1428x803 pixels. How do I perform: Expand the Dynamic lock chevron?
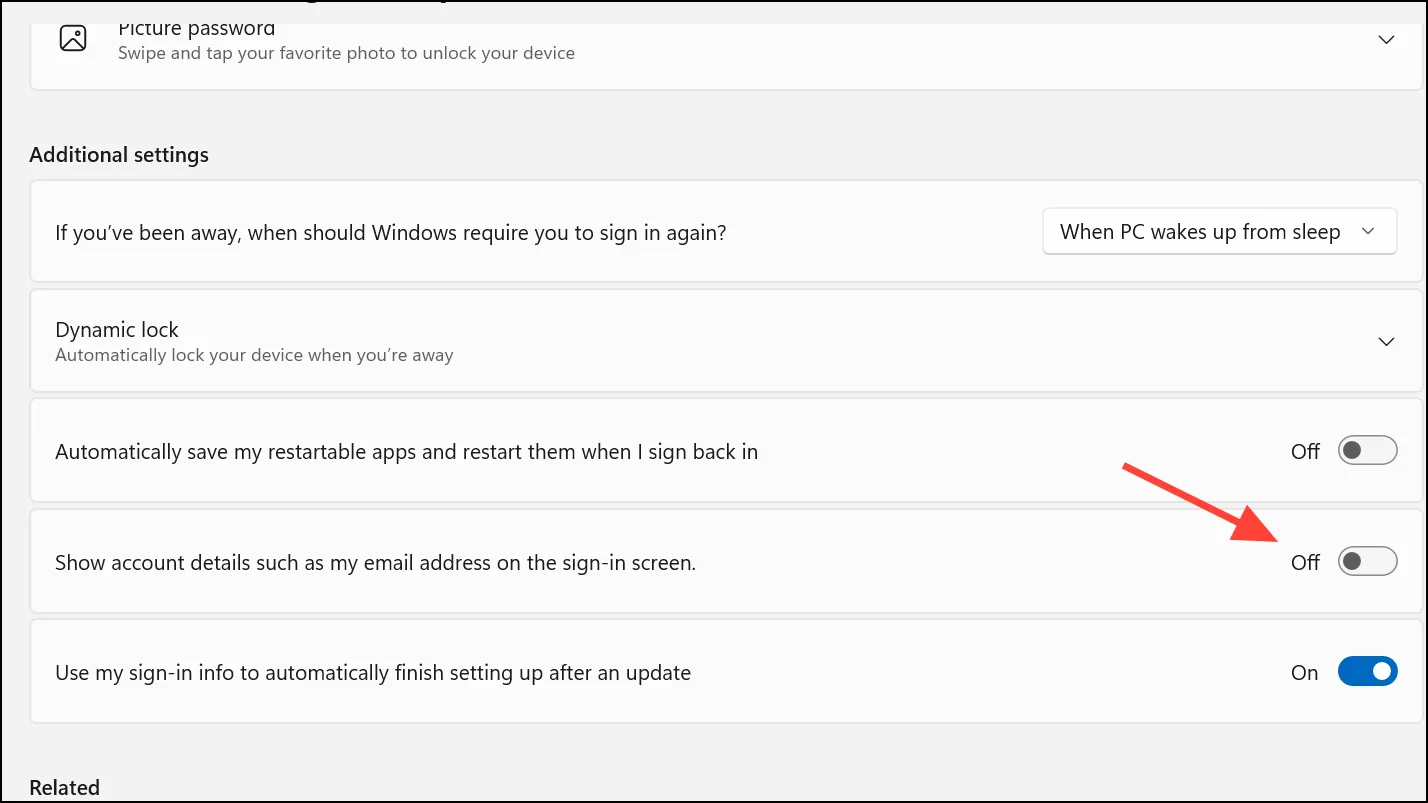coord(1386,342)
